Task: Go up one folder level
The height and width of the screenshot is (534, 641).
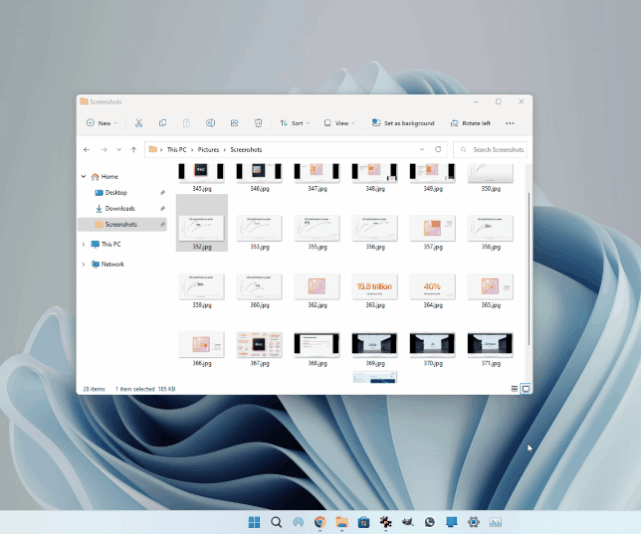Action: [133, 149]
